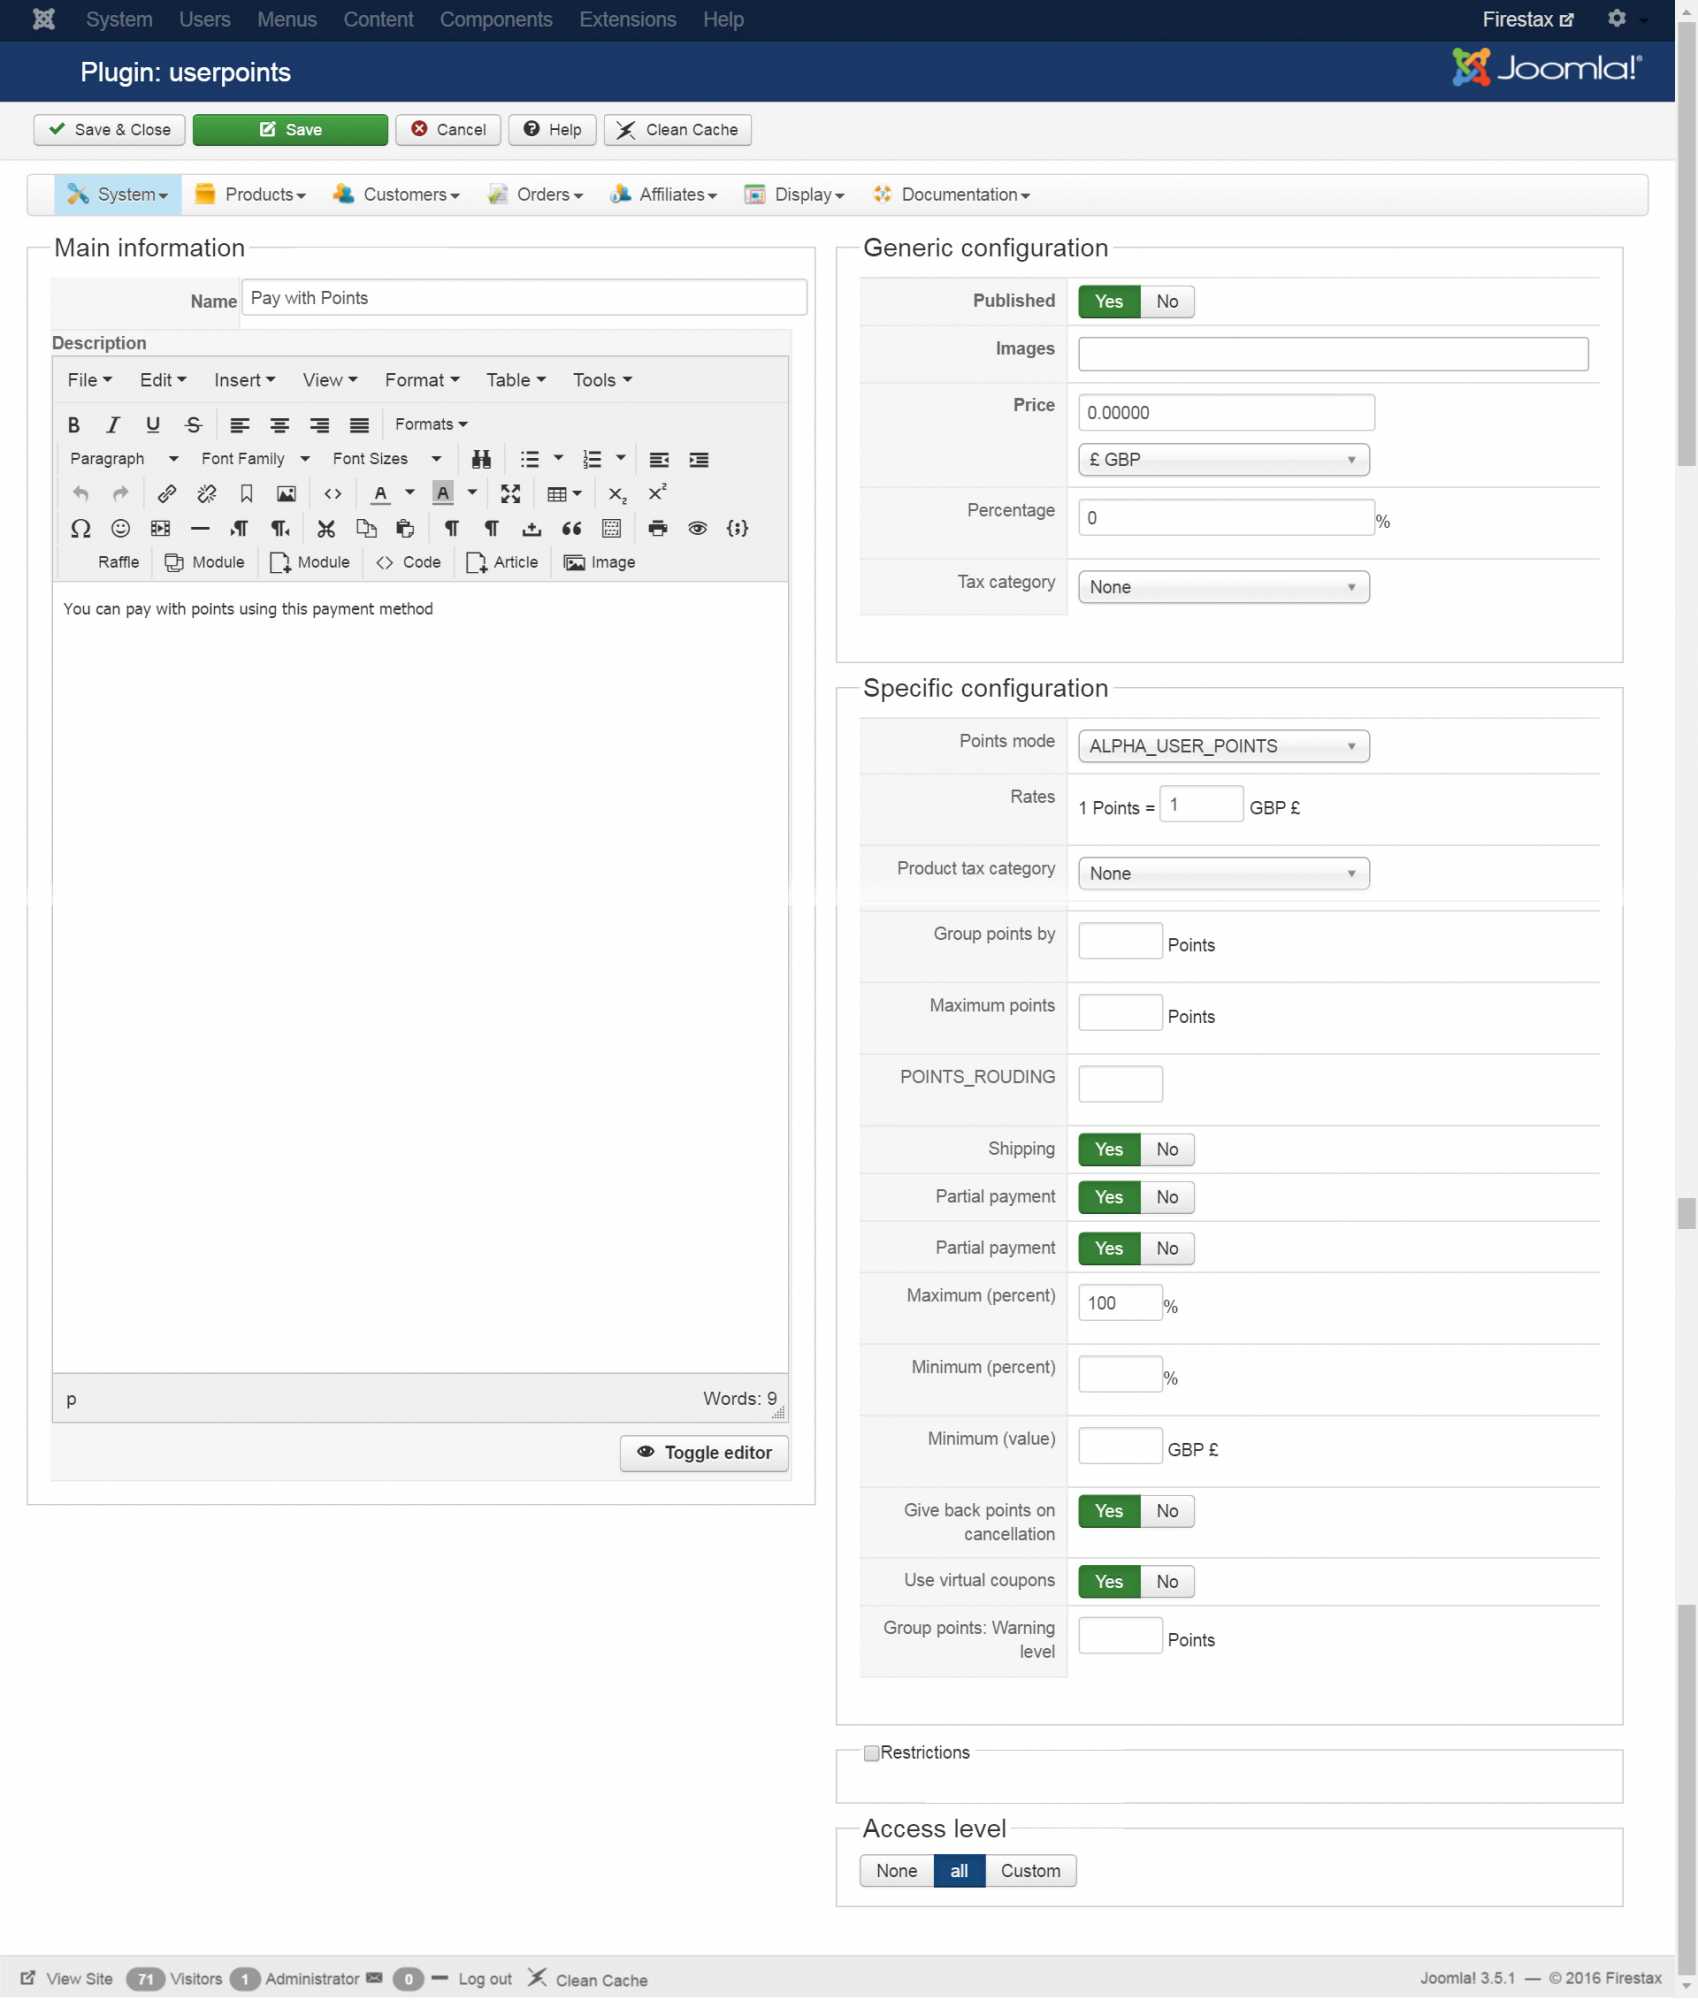
Task: Open the Font Family dropdown
Action: [255, 460]
